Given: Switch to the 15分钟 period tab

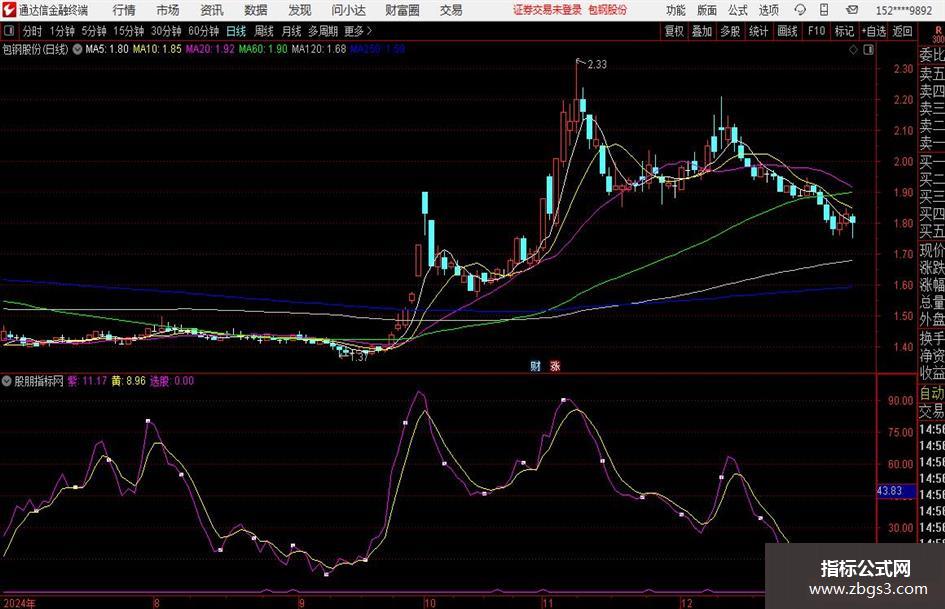Looking at the screenshot, I should pos(129,31).
